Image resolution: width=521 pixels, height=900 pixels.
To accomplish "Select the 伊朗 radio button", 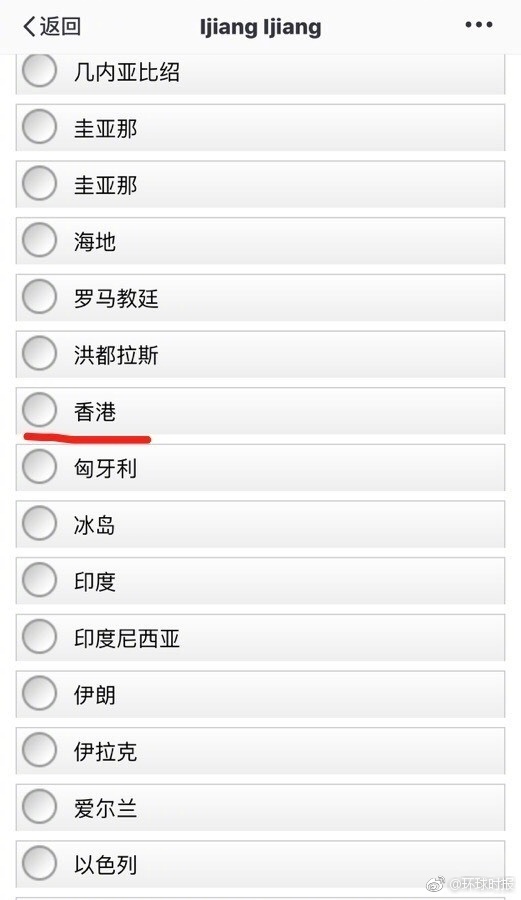I will pyautogui.click(x=39, y=693).
